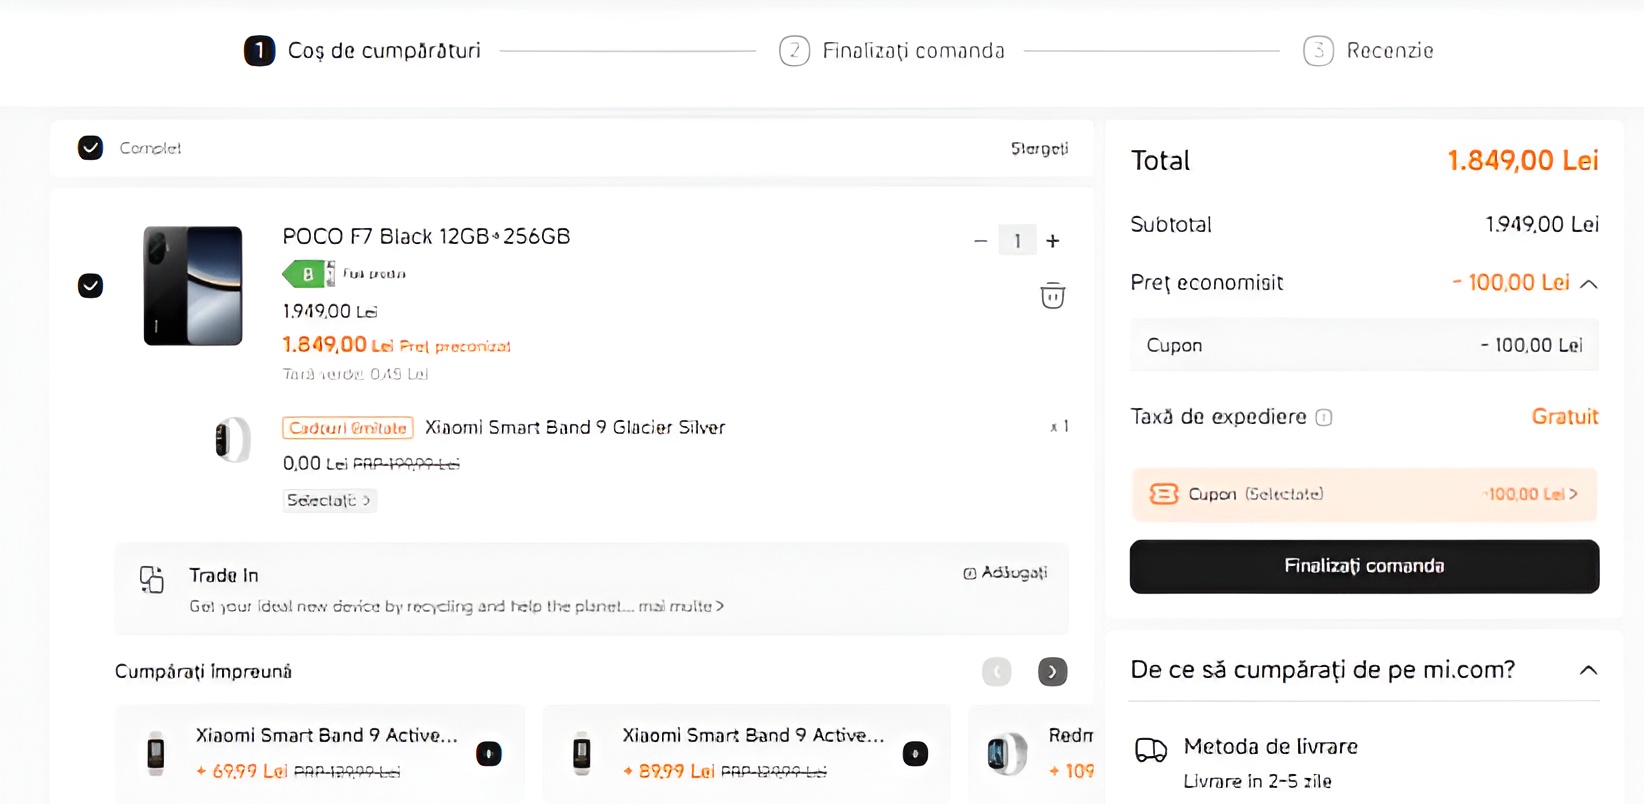This screenshot has height=804, width=1644.
Task: Open the selected Cupon selector bar
Action: pyautogui.click(x=1364, y=494)
